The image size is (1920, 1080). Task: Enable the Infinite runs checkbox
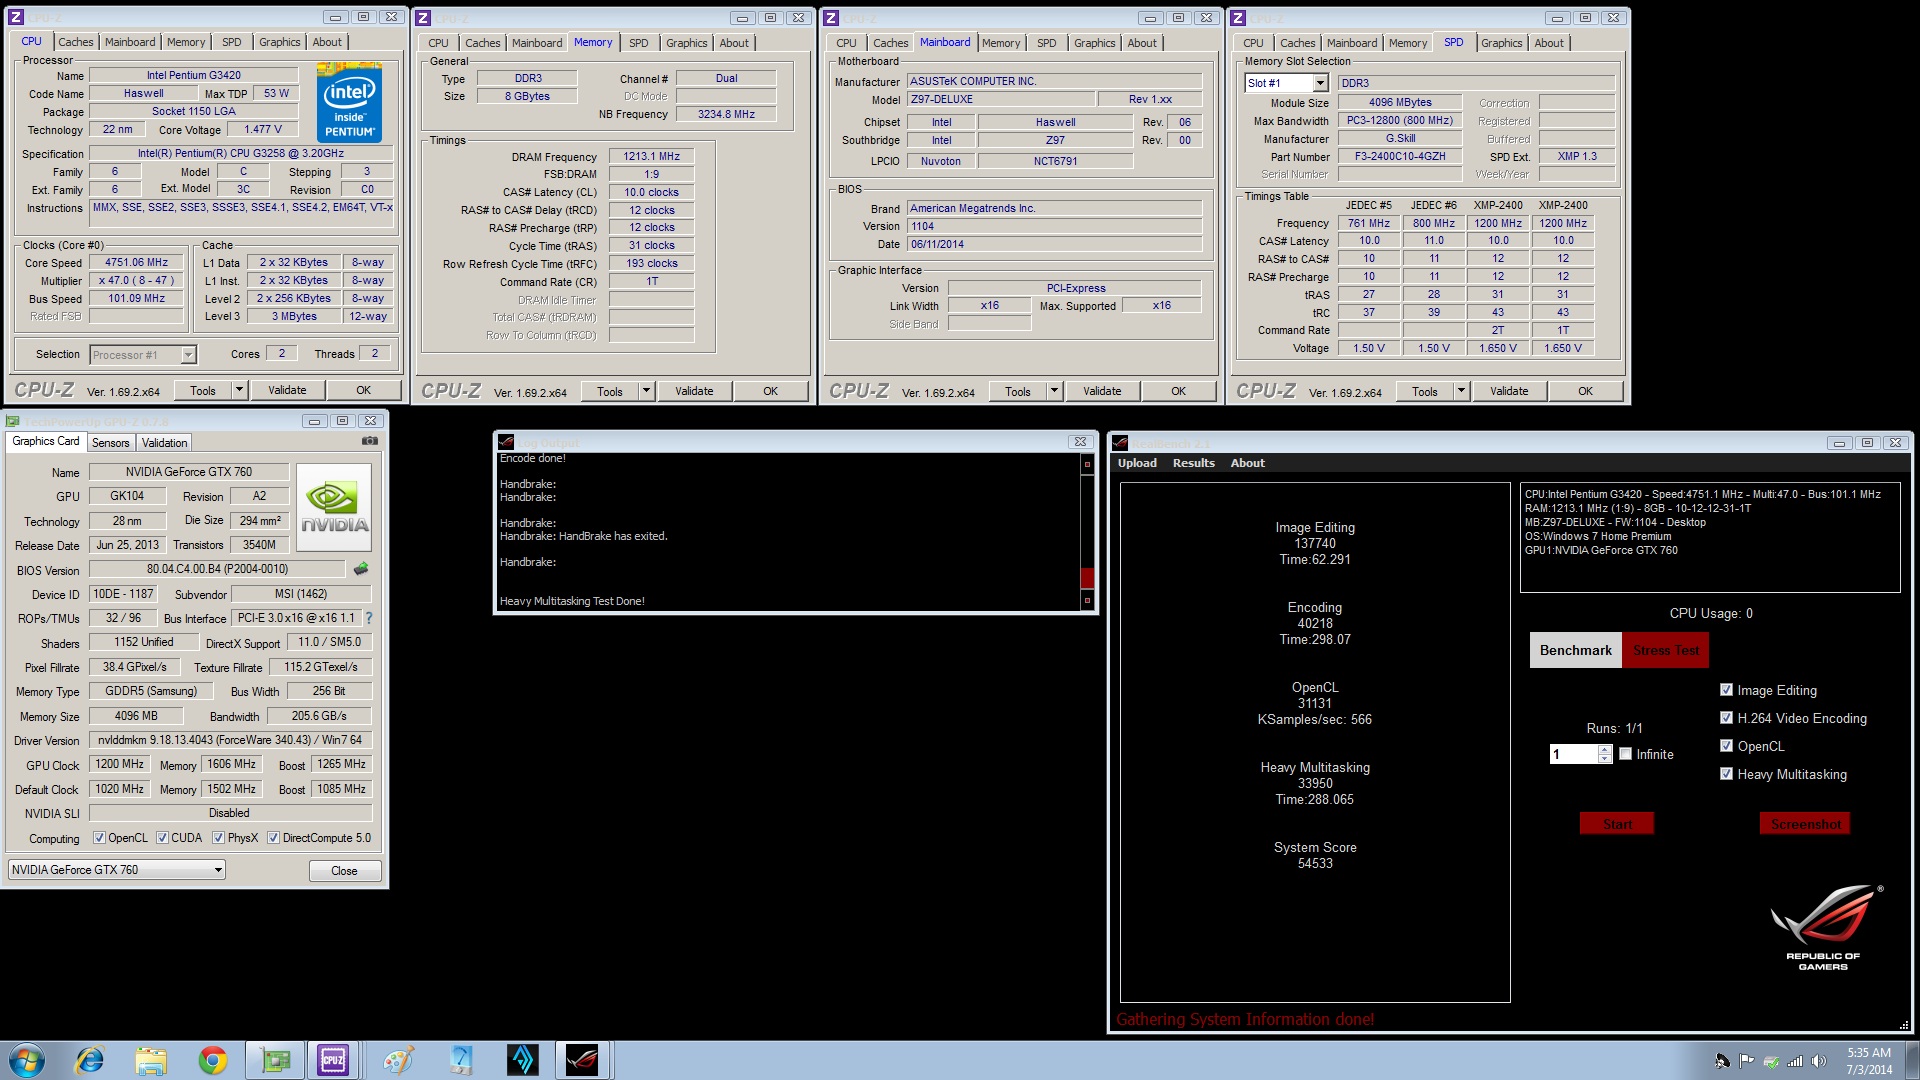(x=1625, y=754)
